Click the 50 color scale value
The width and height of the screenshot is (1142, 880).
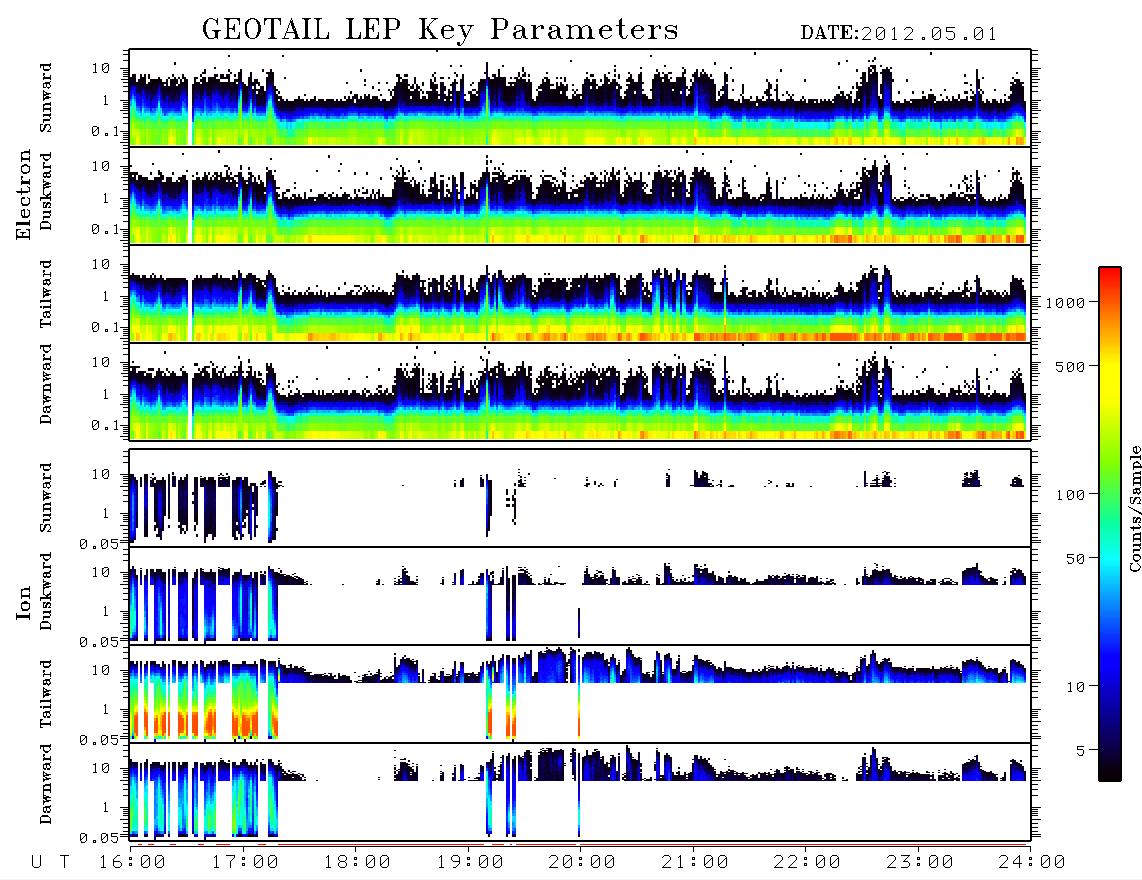tap(1075, 559)
